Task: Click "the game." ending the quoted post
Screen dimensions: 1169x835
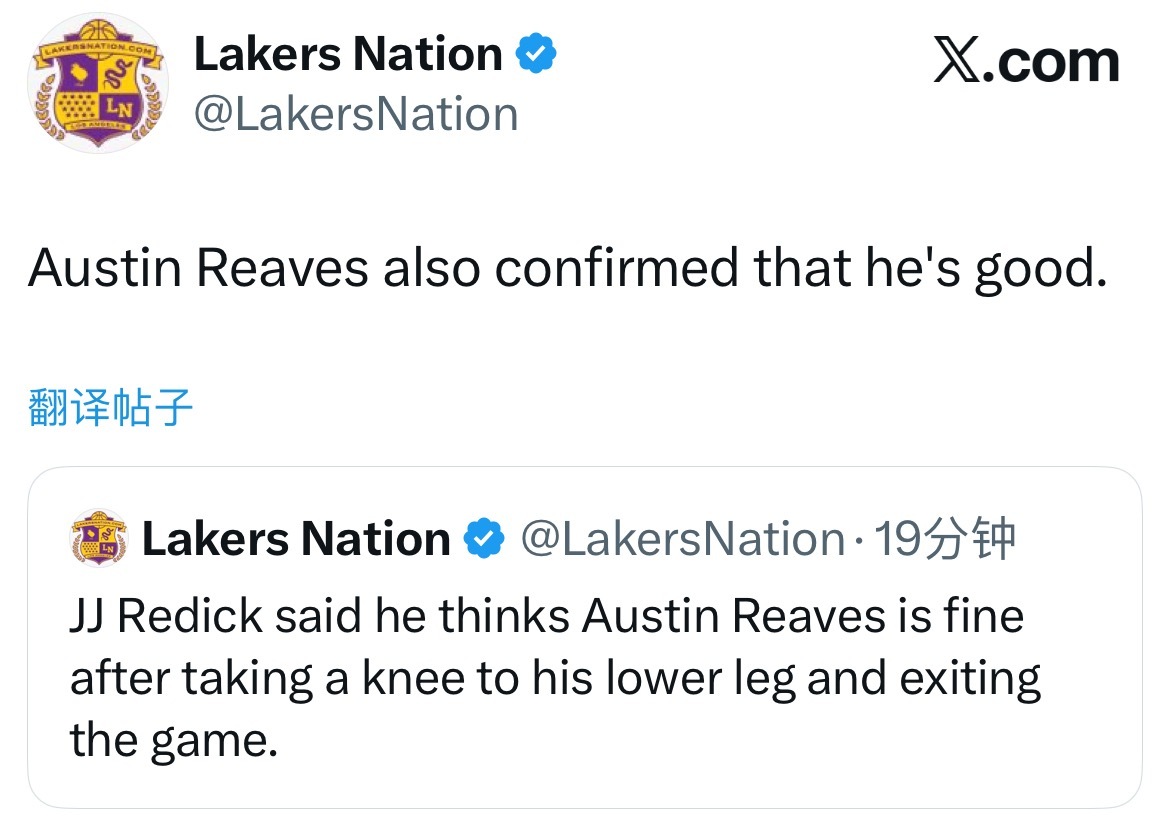Action: point(171,740)
